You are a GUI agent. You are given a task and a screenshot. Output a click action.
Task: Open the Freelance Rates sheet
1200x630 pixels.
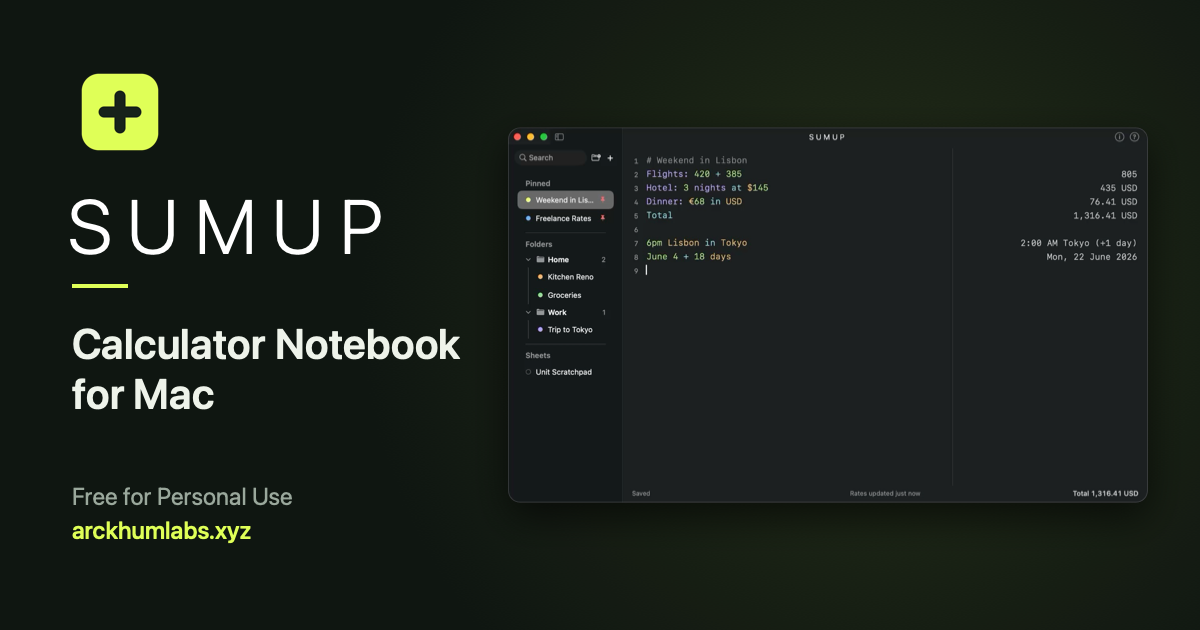tap(566, 218)
